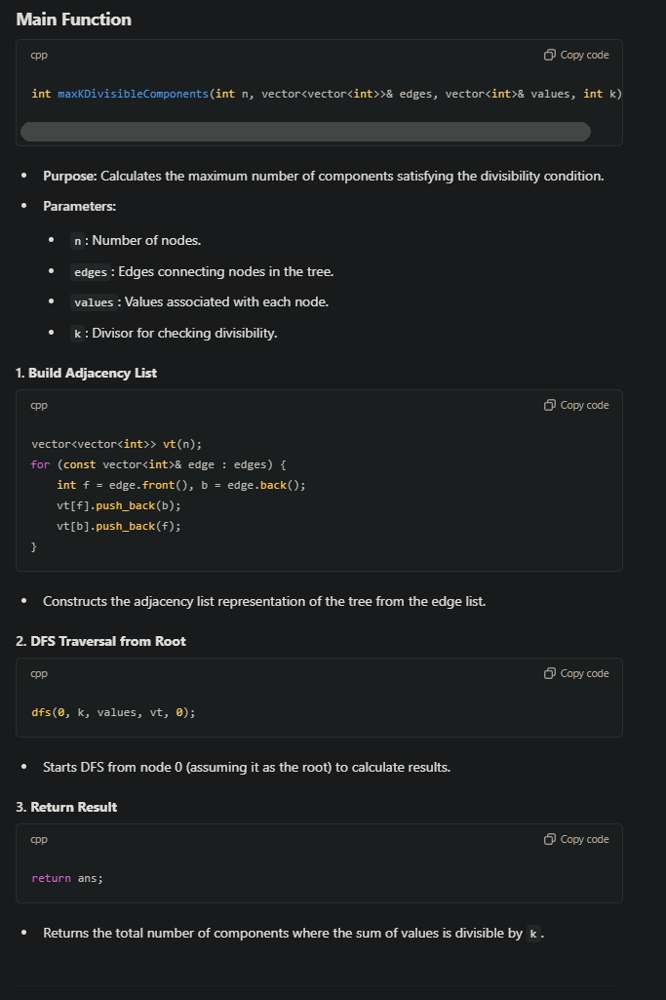Click the dfs(0, k, values, vt, 0) line

(x=113, y=712)
